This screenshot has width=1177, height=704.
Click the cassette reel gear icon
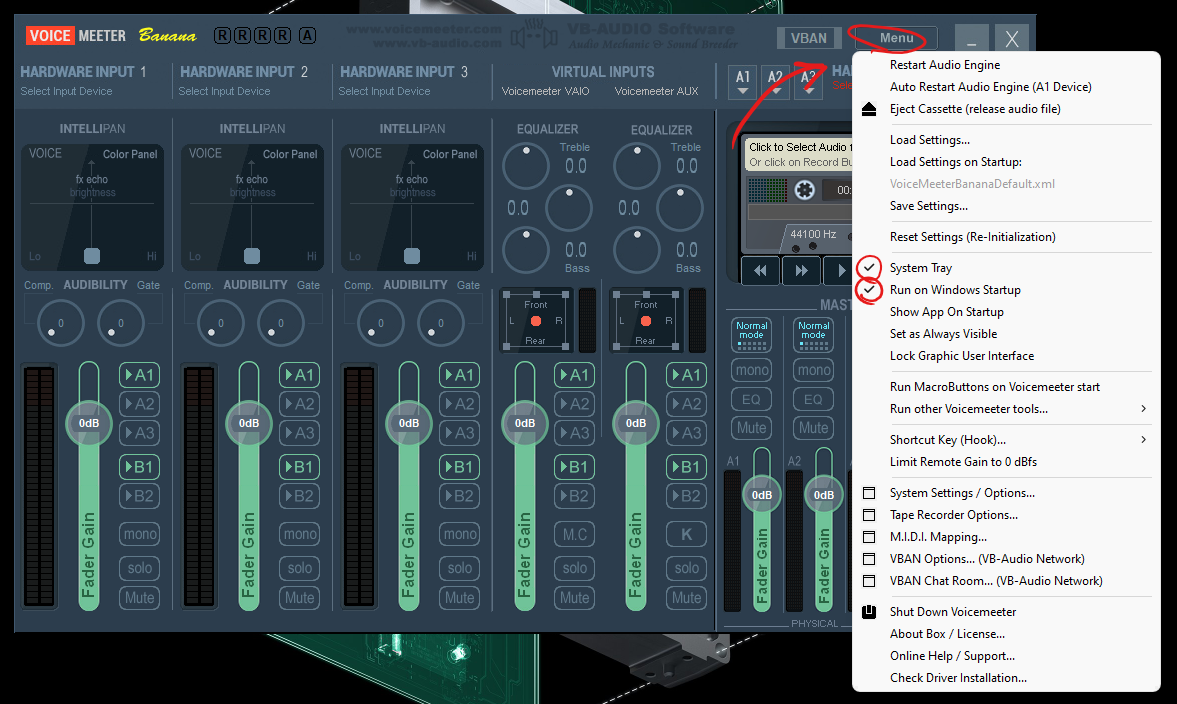point(805,190)
